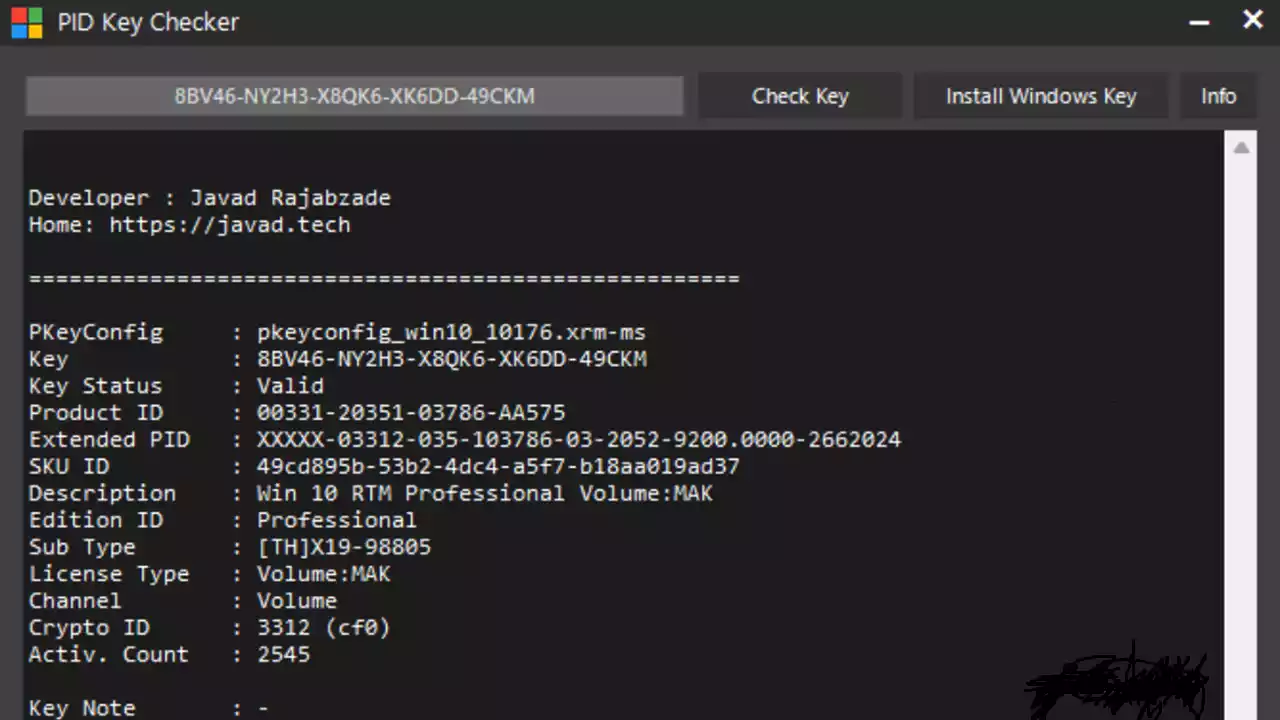Click the SKU ID 49cd895b-53b2-4dc4-a5f7-b18aa019ad37
1280x720 pixels.
(x=498, y=467)
